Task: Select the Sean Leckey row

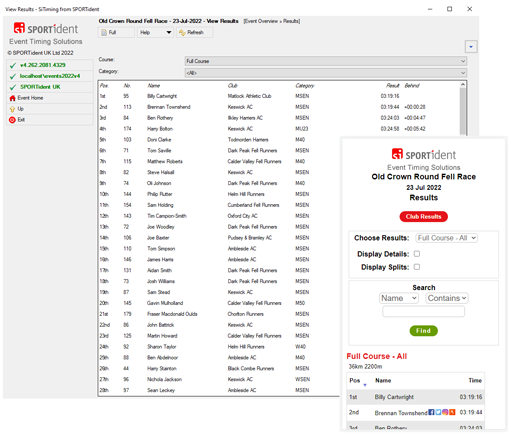Action: click(x=220, y=390)
